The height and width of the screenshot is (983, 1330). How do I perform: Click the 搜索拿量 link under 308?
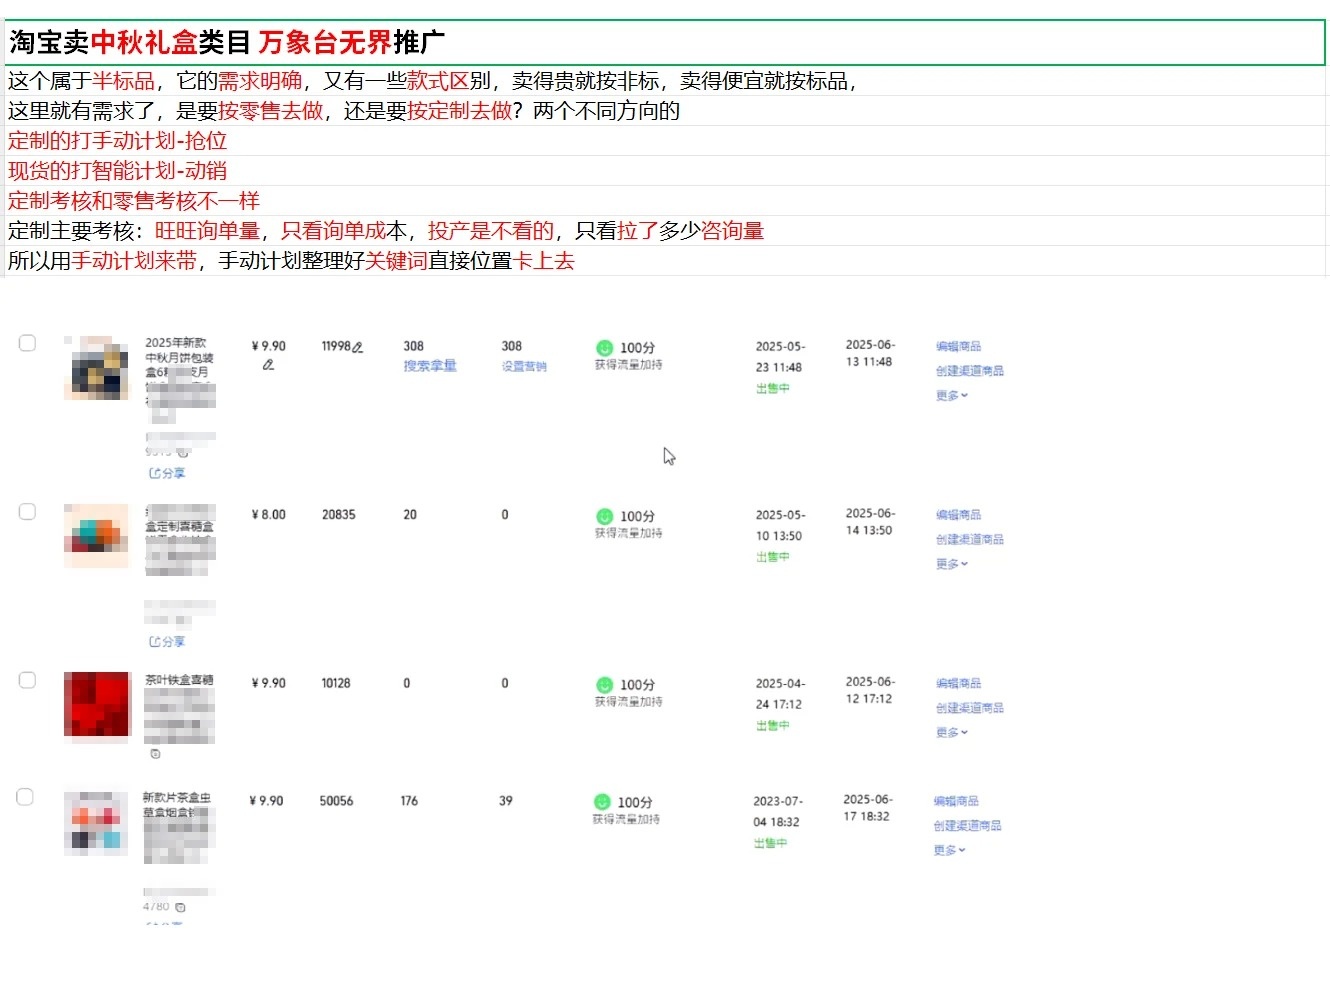430,366
